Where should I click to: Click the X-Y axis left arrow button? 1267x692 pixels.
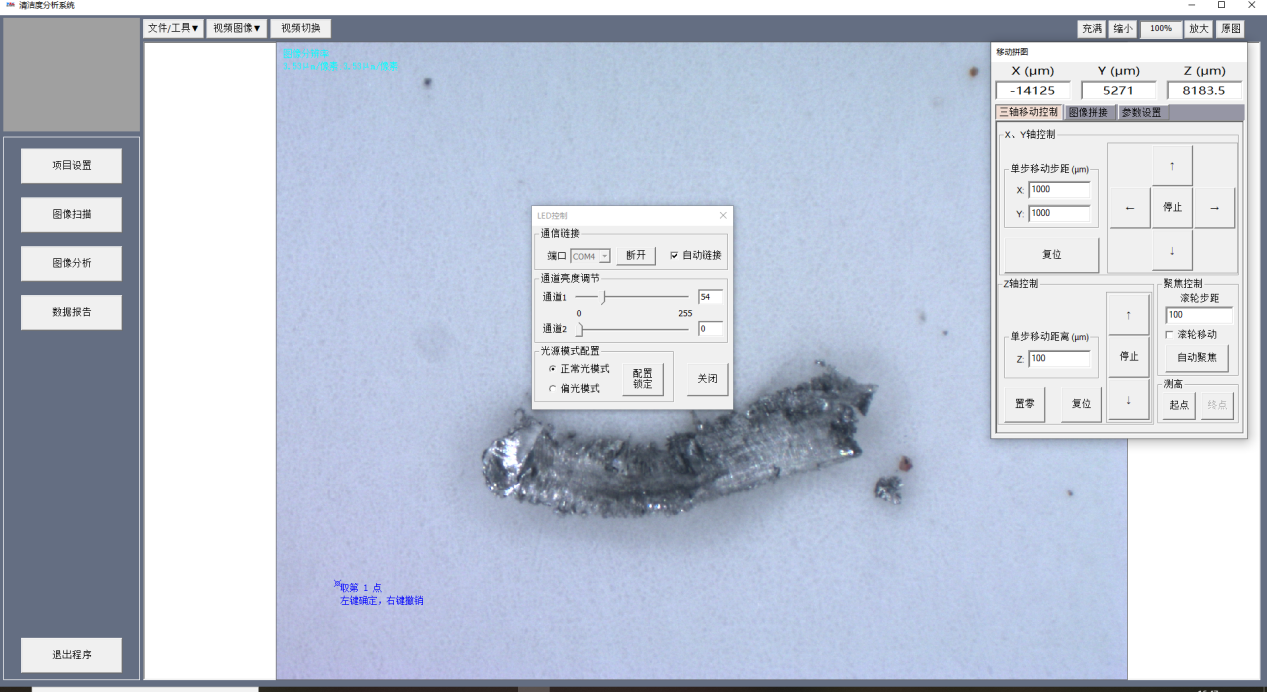pos(1130,208)
